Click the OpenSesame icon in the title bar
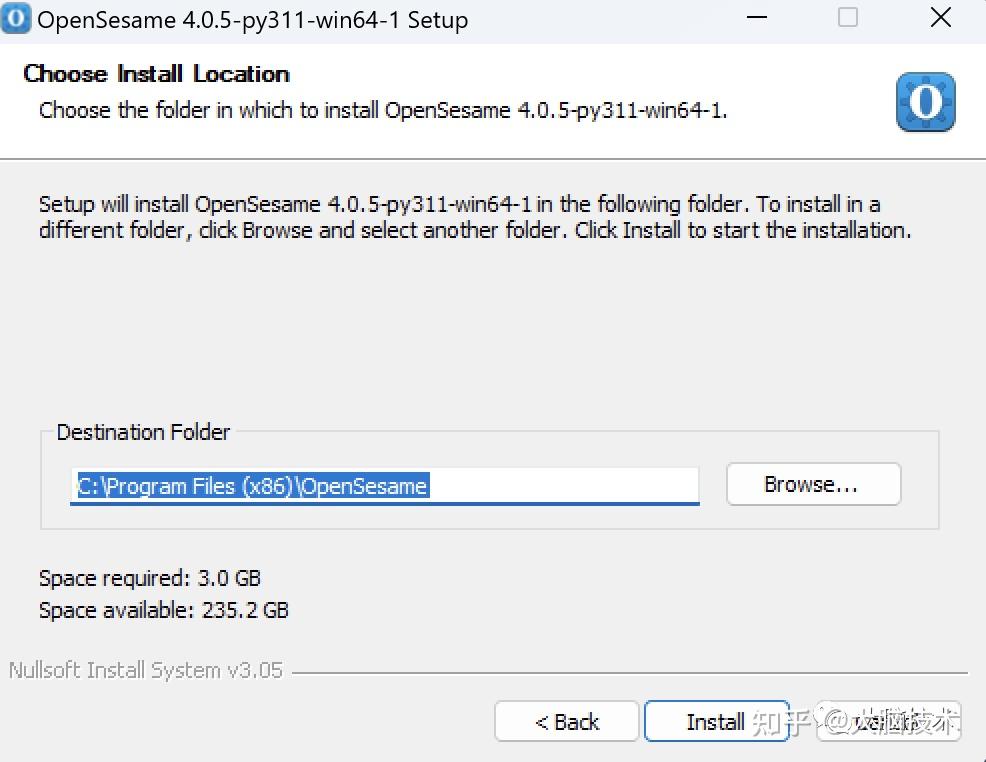 [17, 19]
